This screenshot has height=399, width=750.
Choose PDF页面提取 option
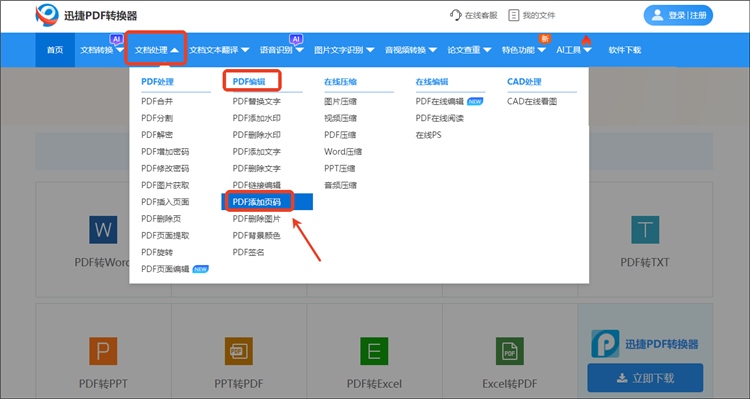tap(165, 235)
